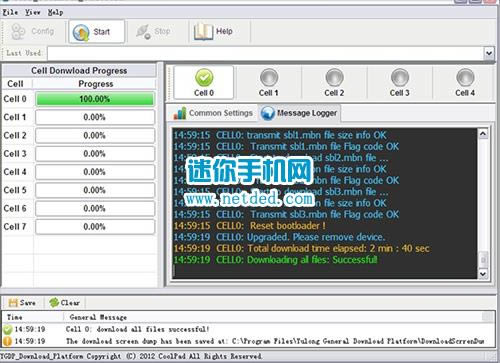Click the Cell 0 100.00% progress bar
This screenshot has height=363, width=500.
pos(95,99)
